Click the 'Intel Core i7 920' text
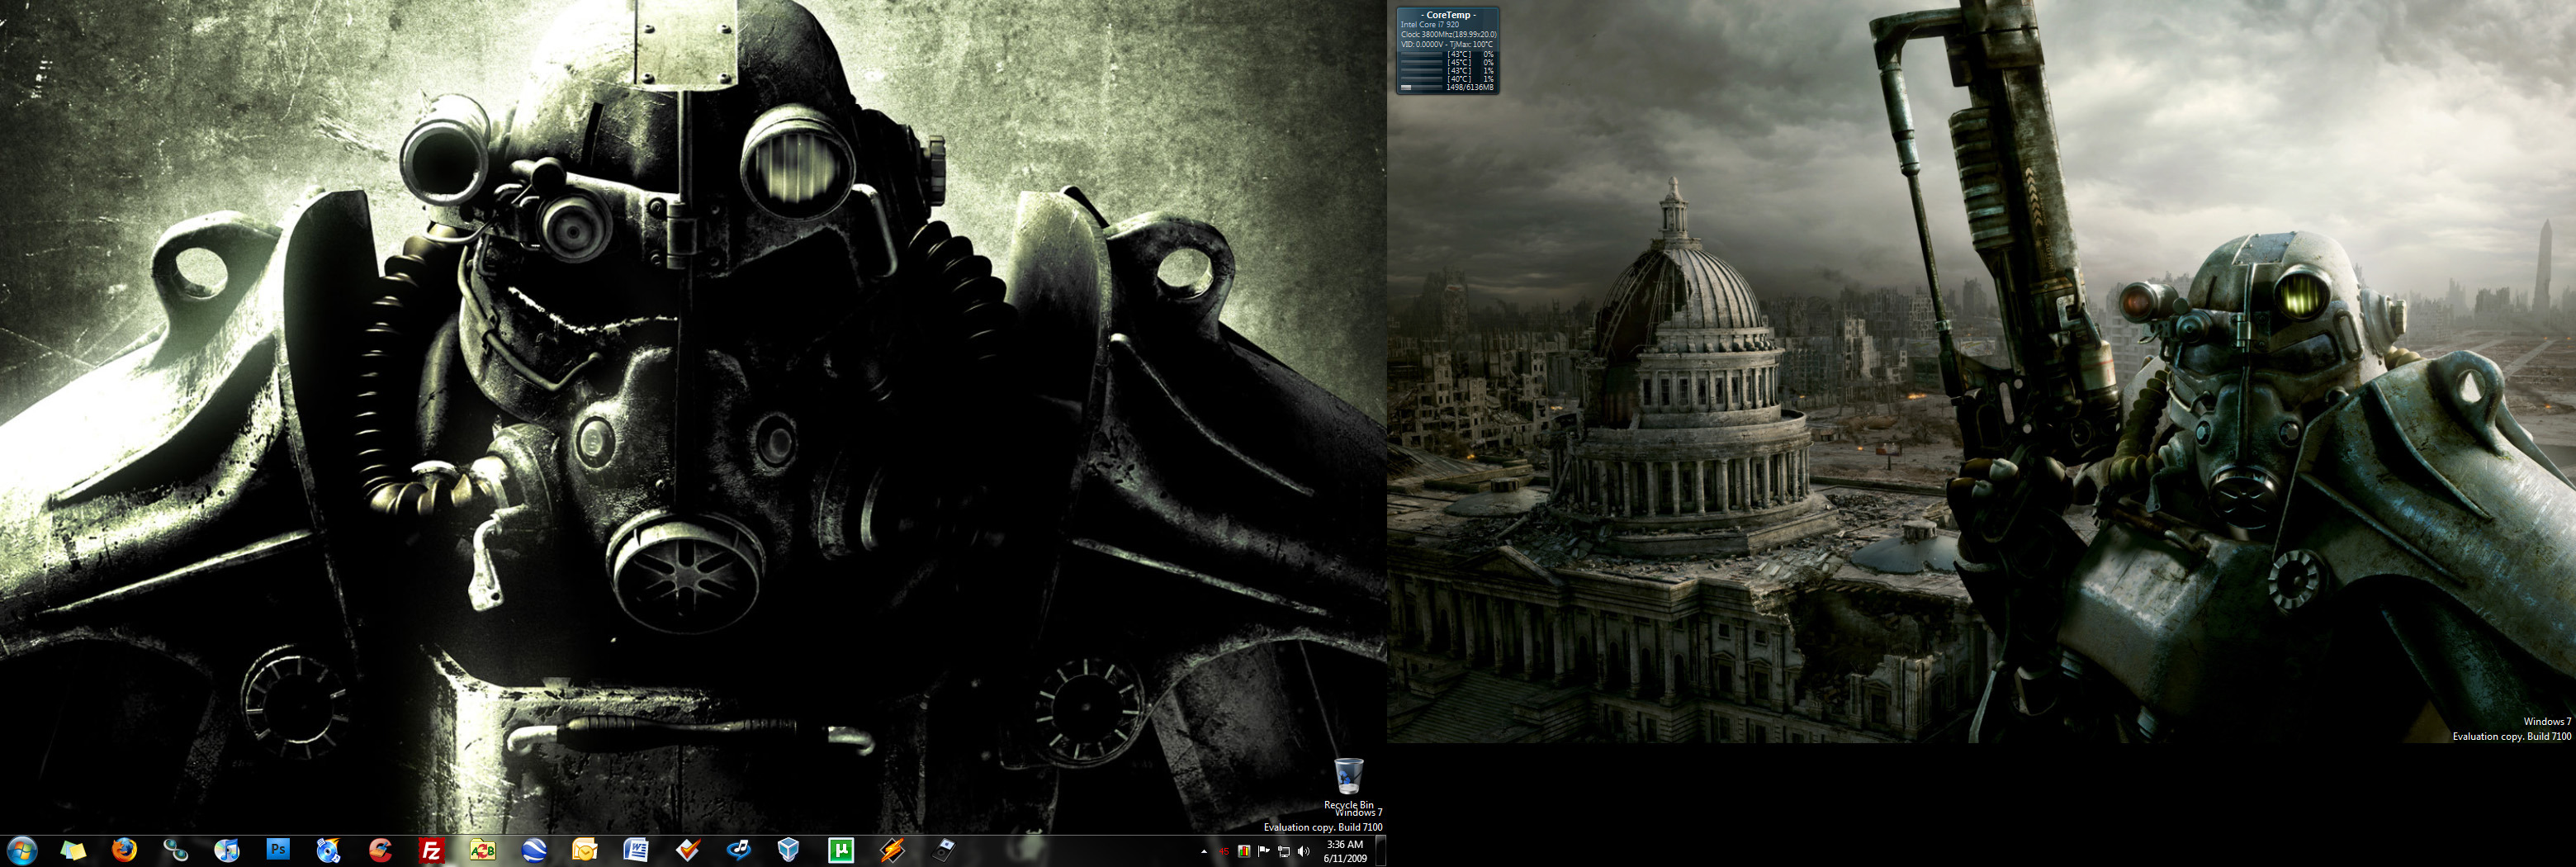Viewport: 2576px width, 867px height. [x=1430, y=25]
